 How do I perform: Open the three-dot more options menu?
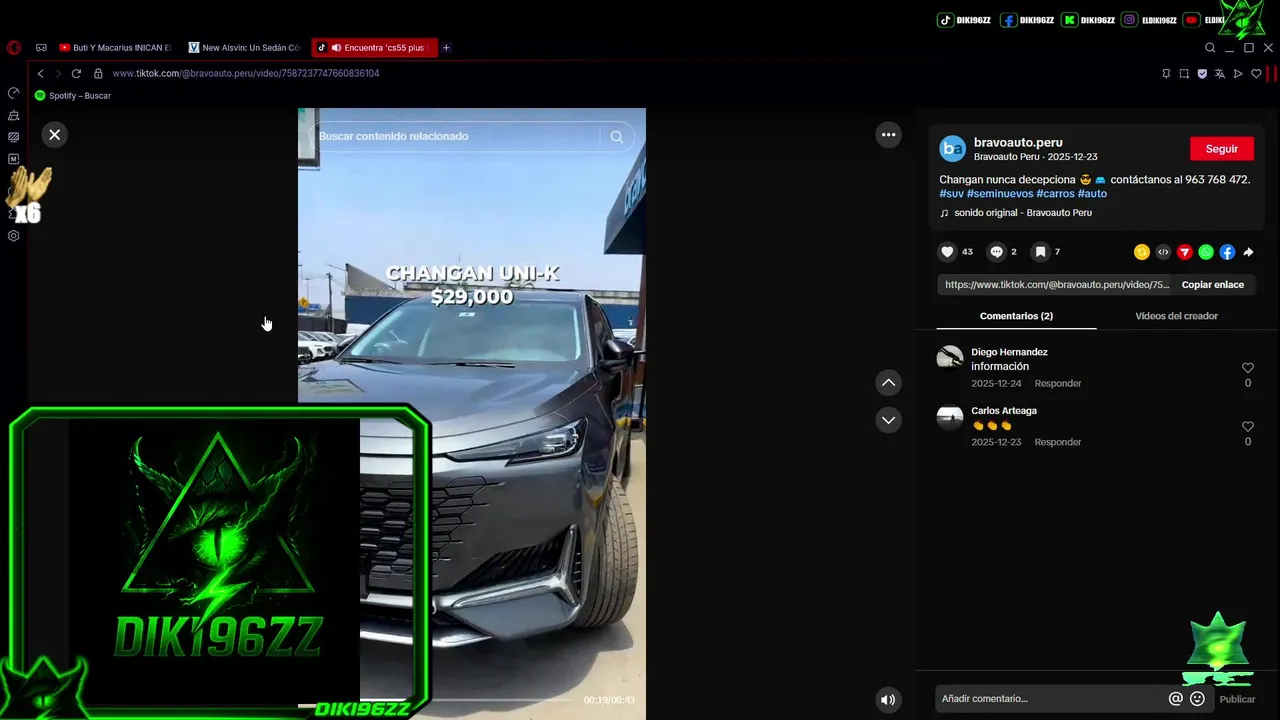[888, 135]
